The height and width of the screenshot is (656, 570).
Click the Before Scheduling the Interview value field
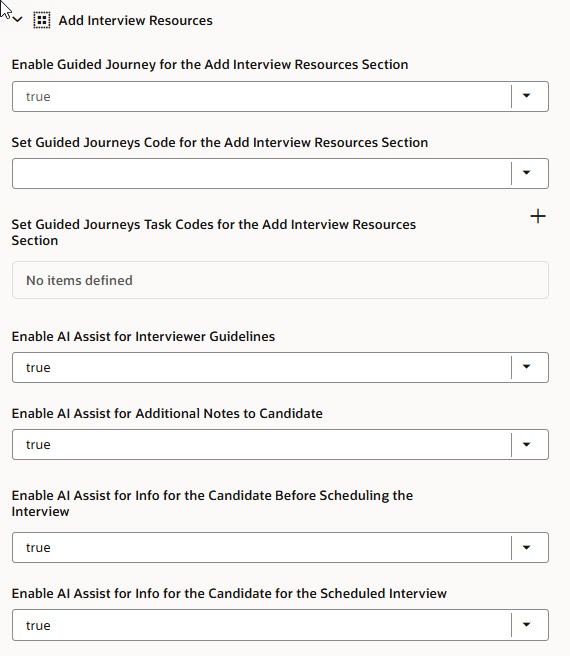[x=262, y=547]
